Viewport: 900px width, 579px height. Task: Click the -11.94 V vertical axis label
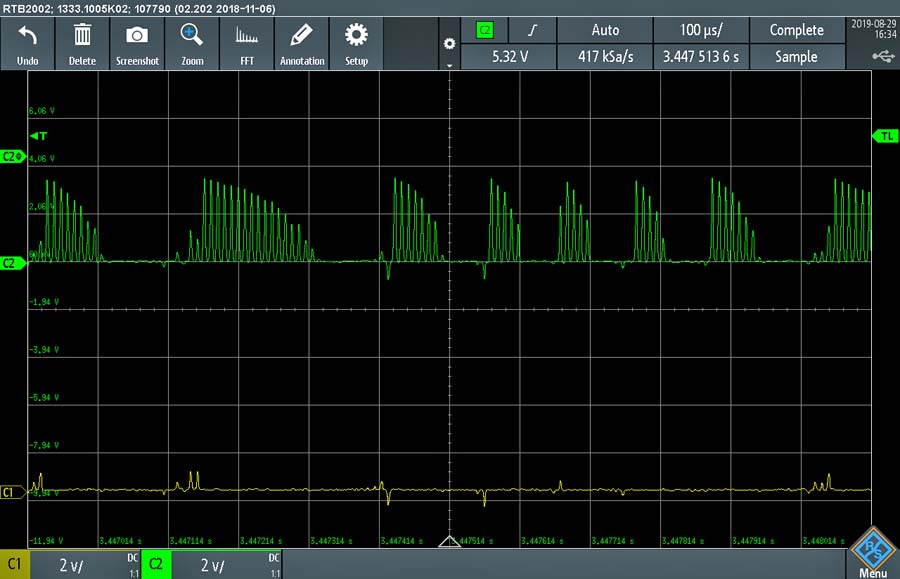[45, 541]
